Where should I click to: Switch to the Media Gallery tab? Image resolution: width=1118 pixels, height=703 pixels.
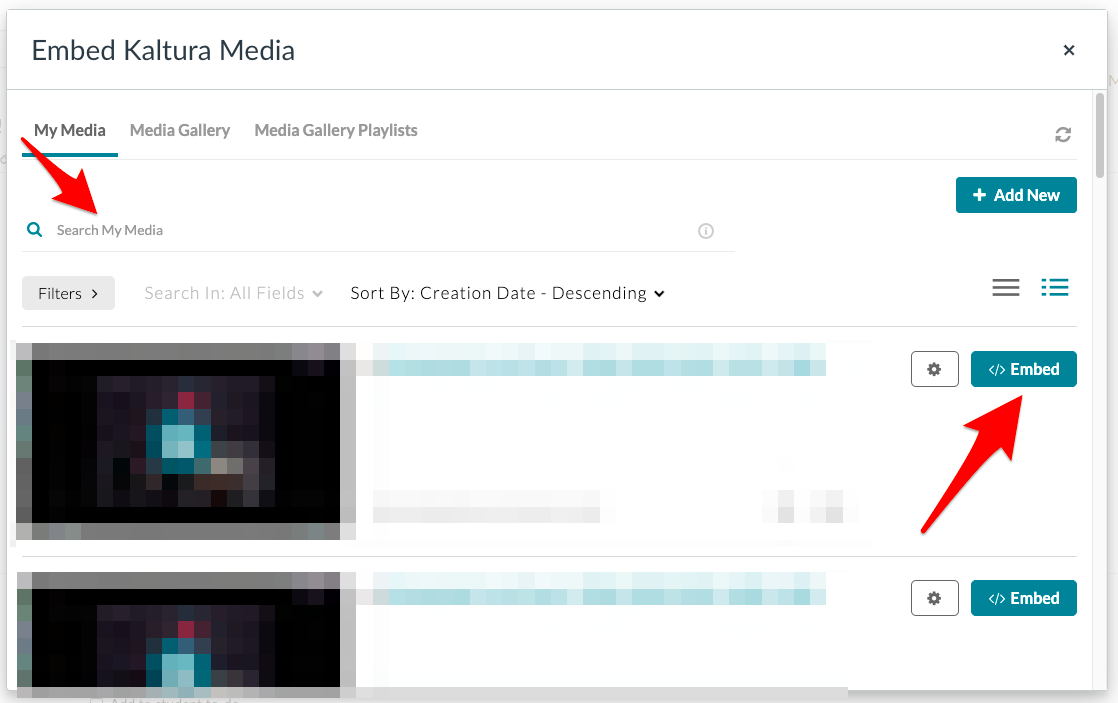point(180,130)
